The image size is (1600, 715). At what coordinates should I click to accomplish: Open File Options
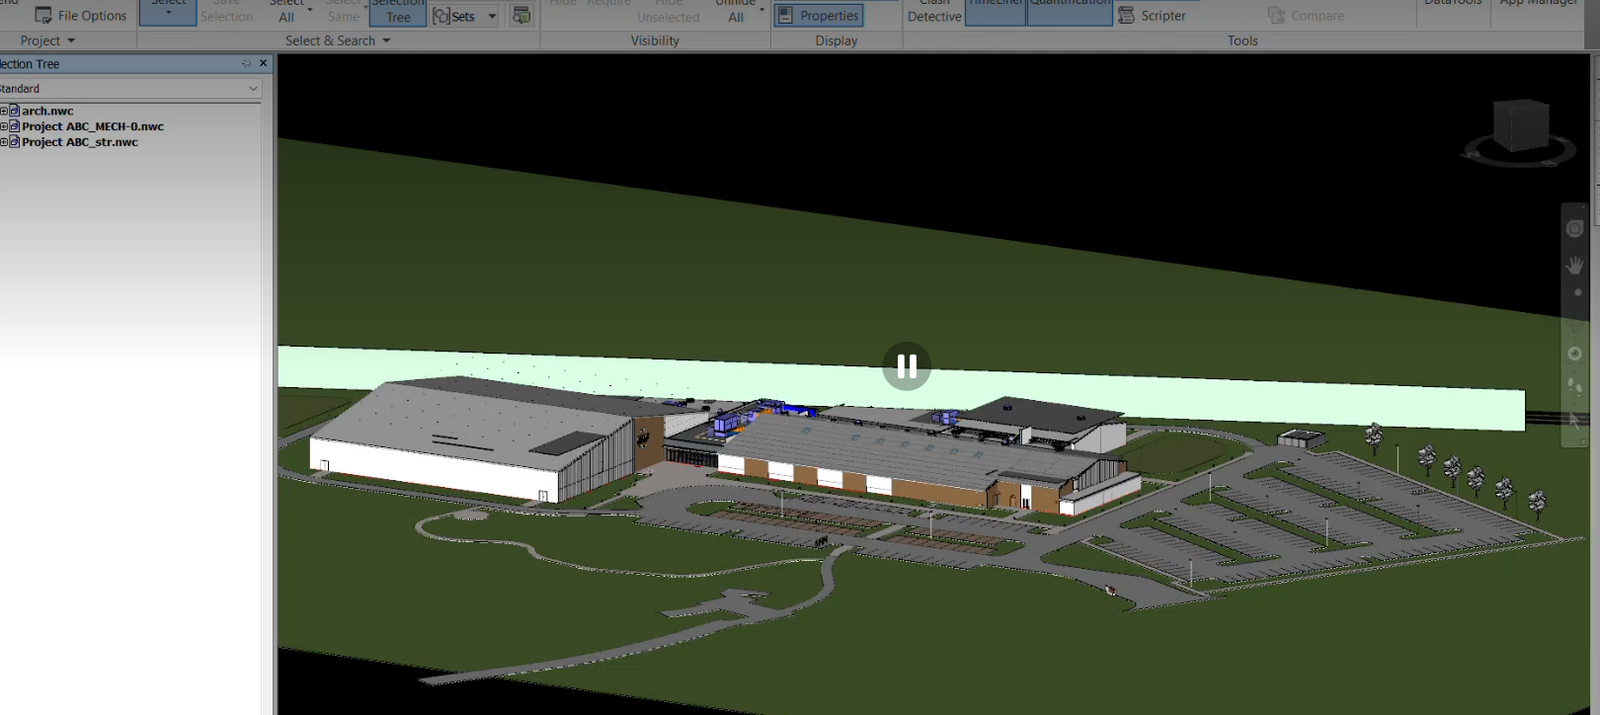pos(80,15)
